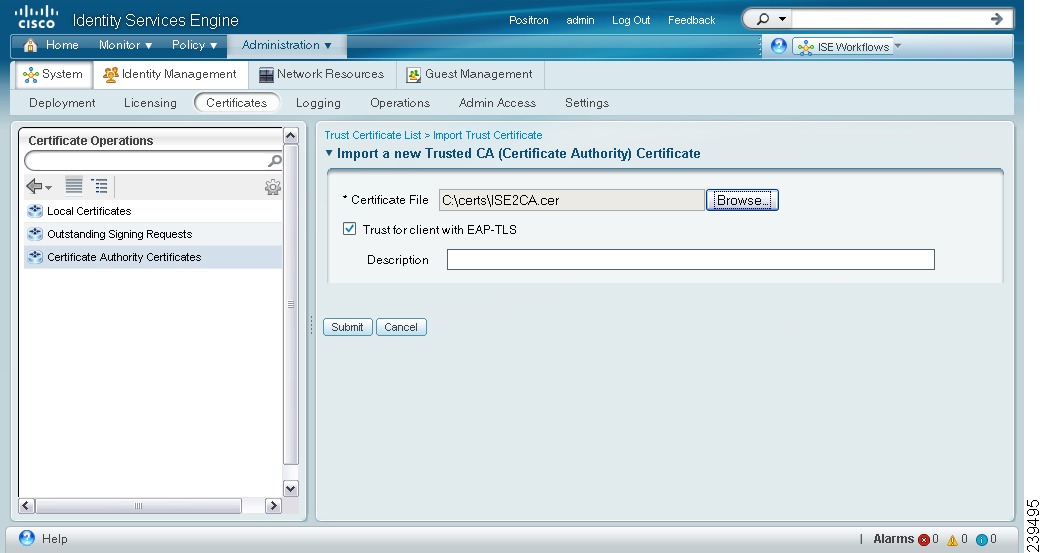1044x553 pixels.
Task: Open the ISE Workflows button
Action: [x=842, y=47]
